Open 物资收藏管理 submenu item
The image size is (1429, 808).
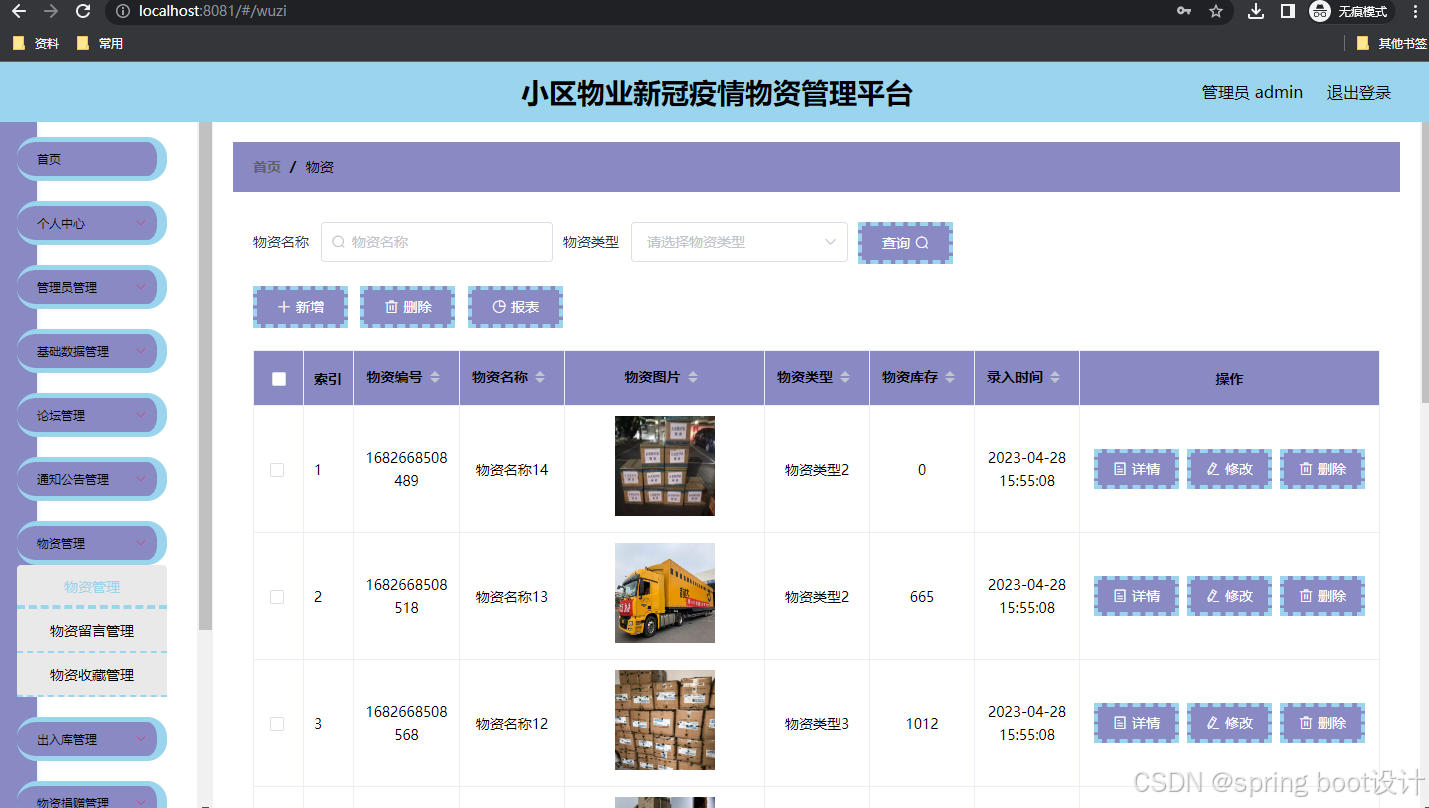[92, 675]
